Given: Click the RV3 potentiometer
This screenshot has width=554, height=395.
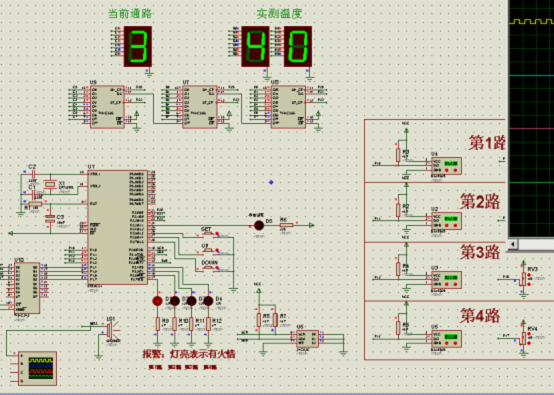Looking at the screenshot, I should pos(523,279).
